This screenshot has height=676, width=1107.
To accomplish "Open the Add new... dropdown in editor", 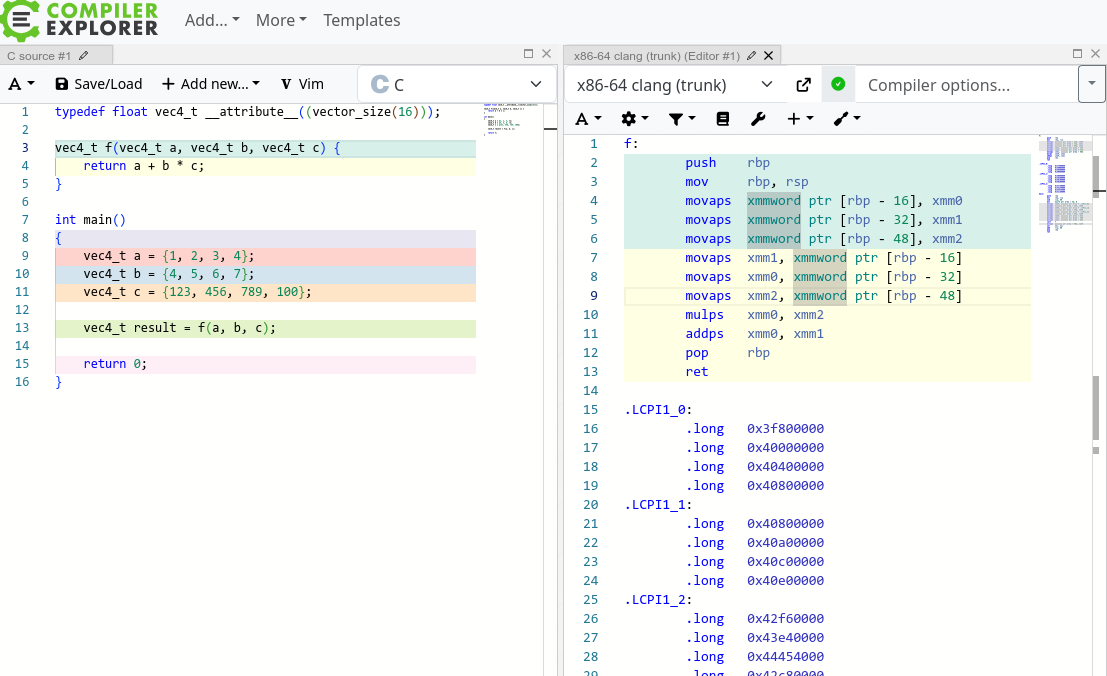I will (211, 84).
